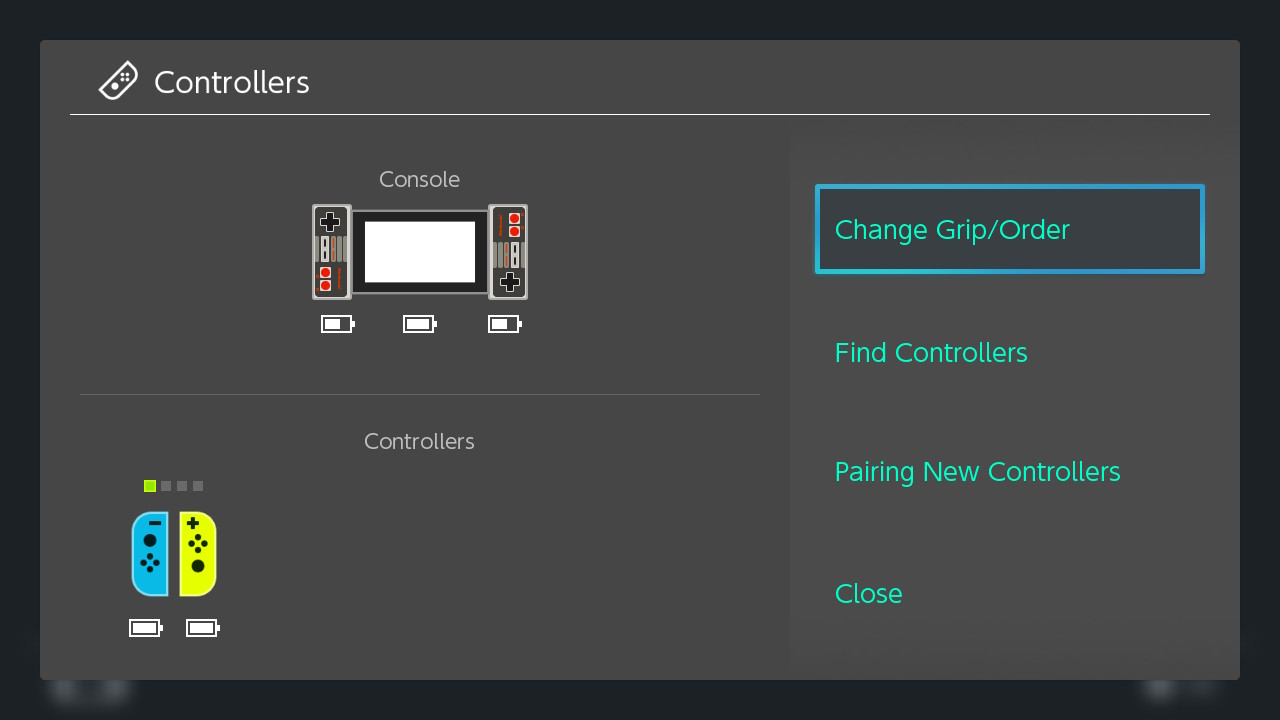
Task: Click the fourth player indicator light
Action: (198, 486)
